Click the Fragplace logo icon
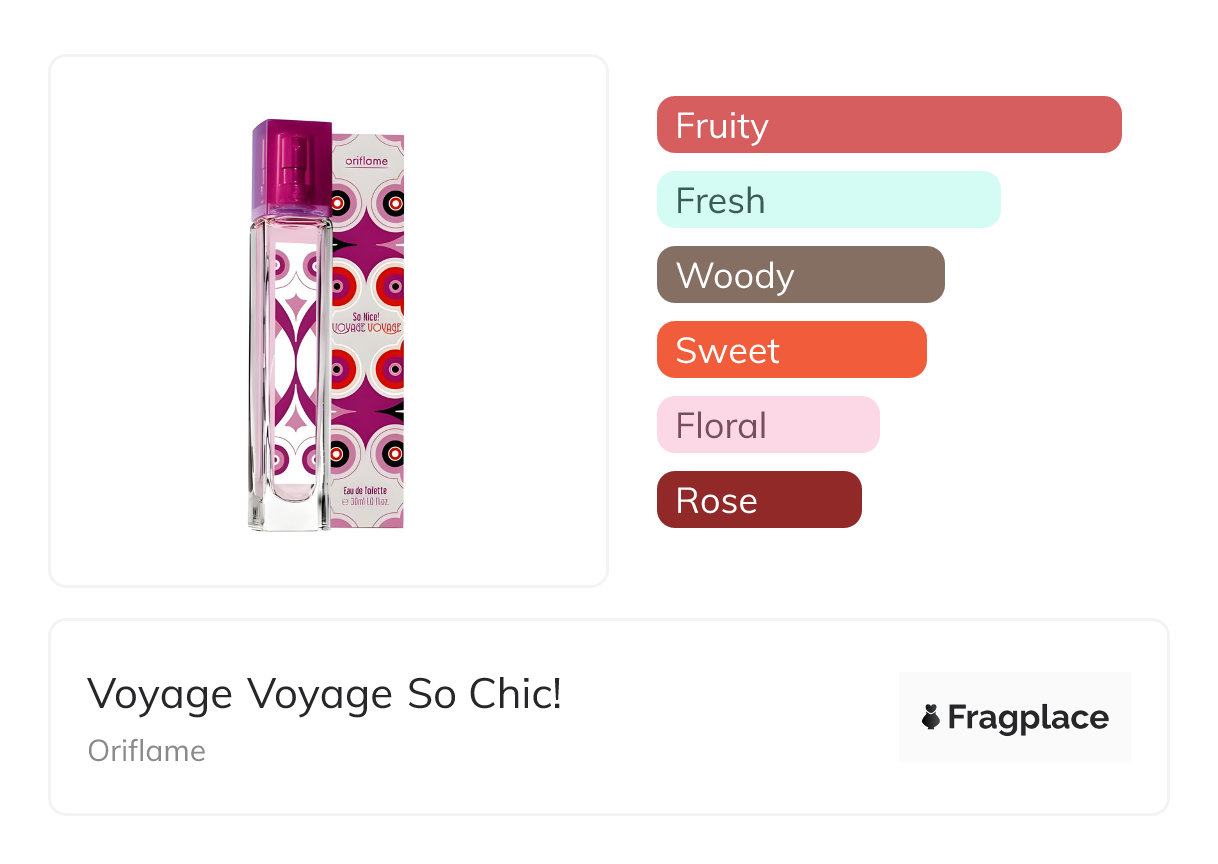Viewport: 1218px width, 864px height. (x=931, y=717)
